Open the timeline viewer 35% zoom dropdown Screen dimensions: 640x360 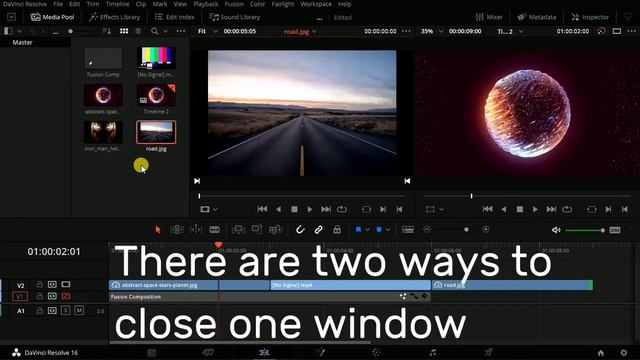(432, 31)
